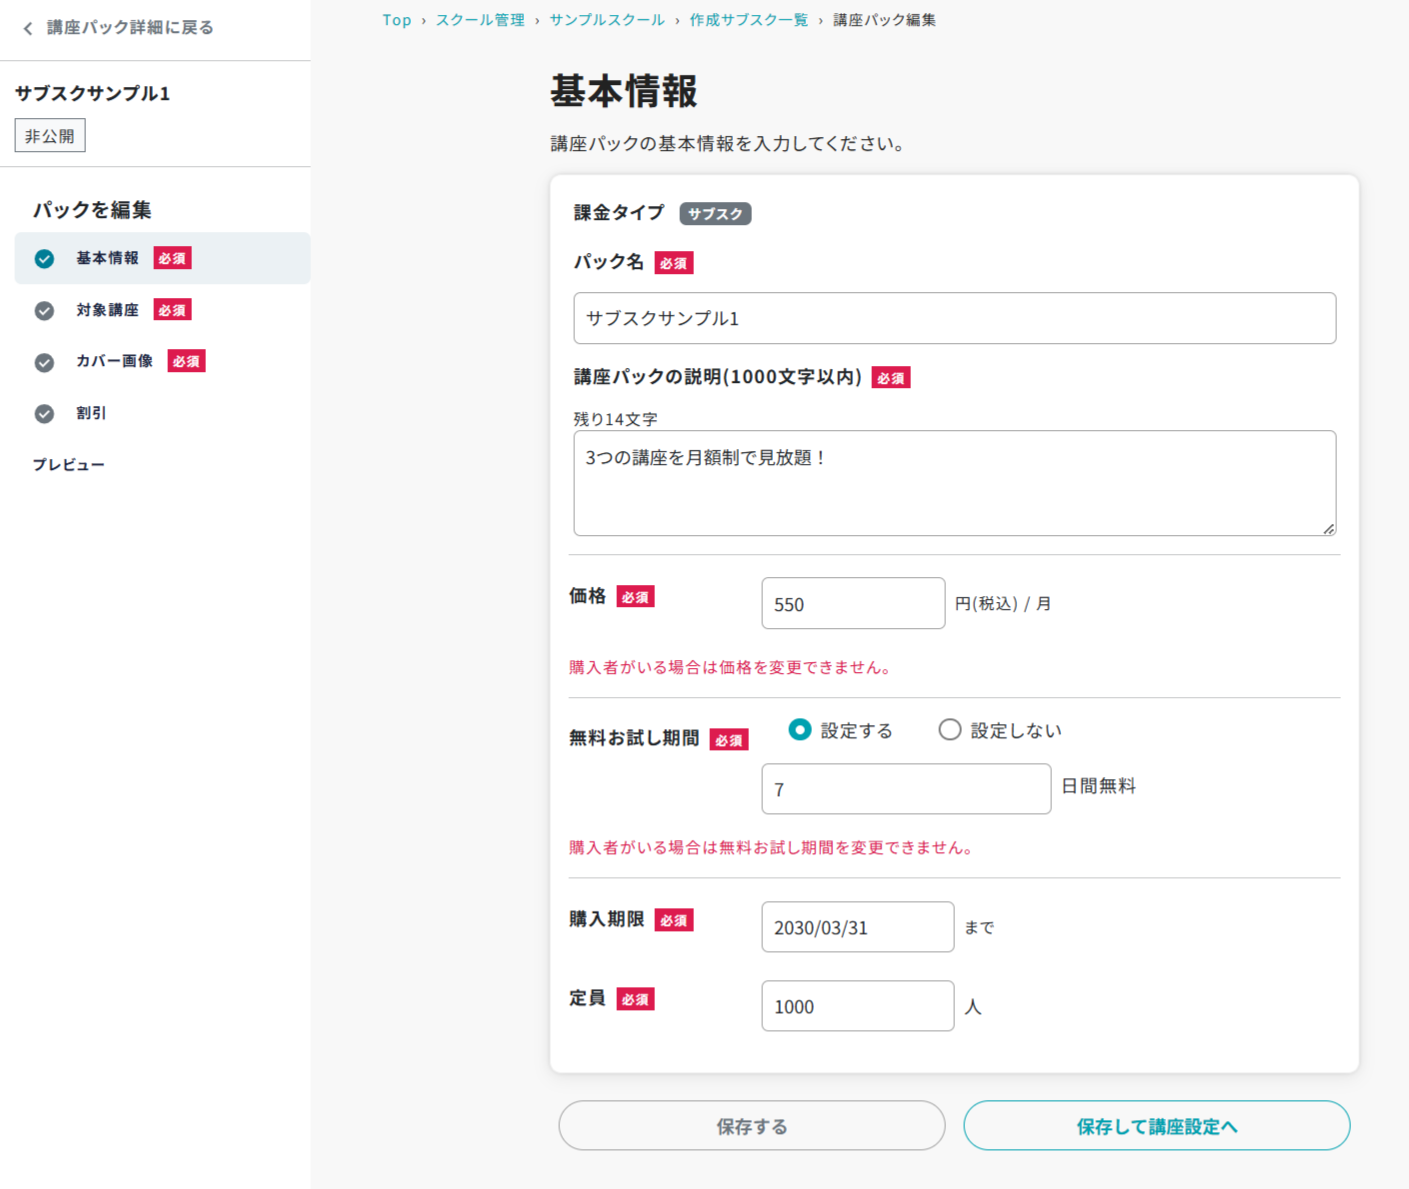Click the checkmark icon next to カバー画像
1409x1189 pixels.
(x=44, y=362)
